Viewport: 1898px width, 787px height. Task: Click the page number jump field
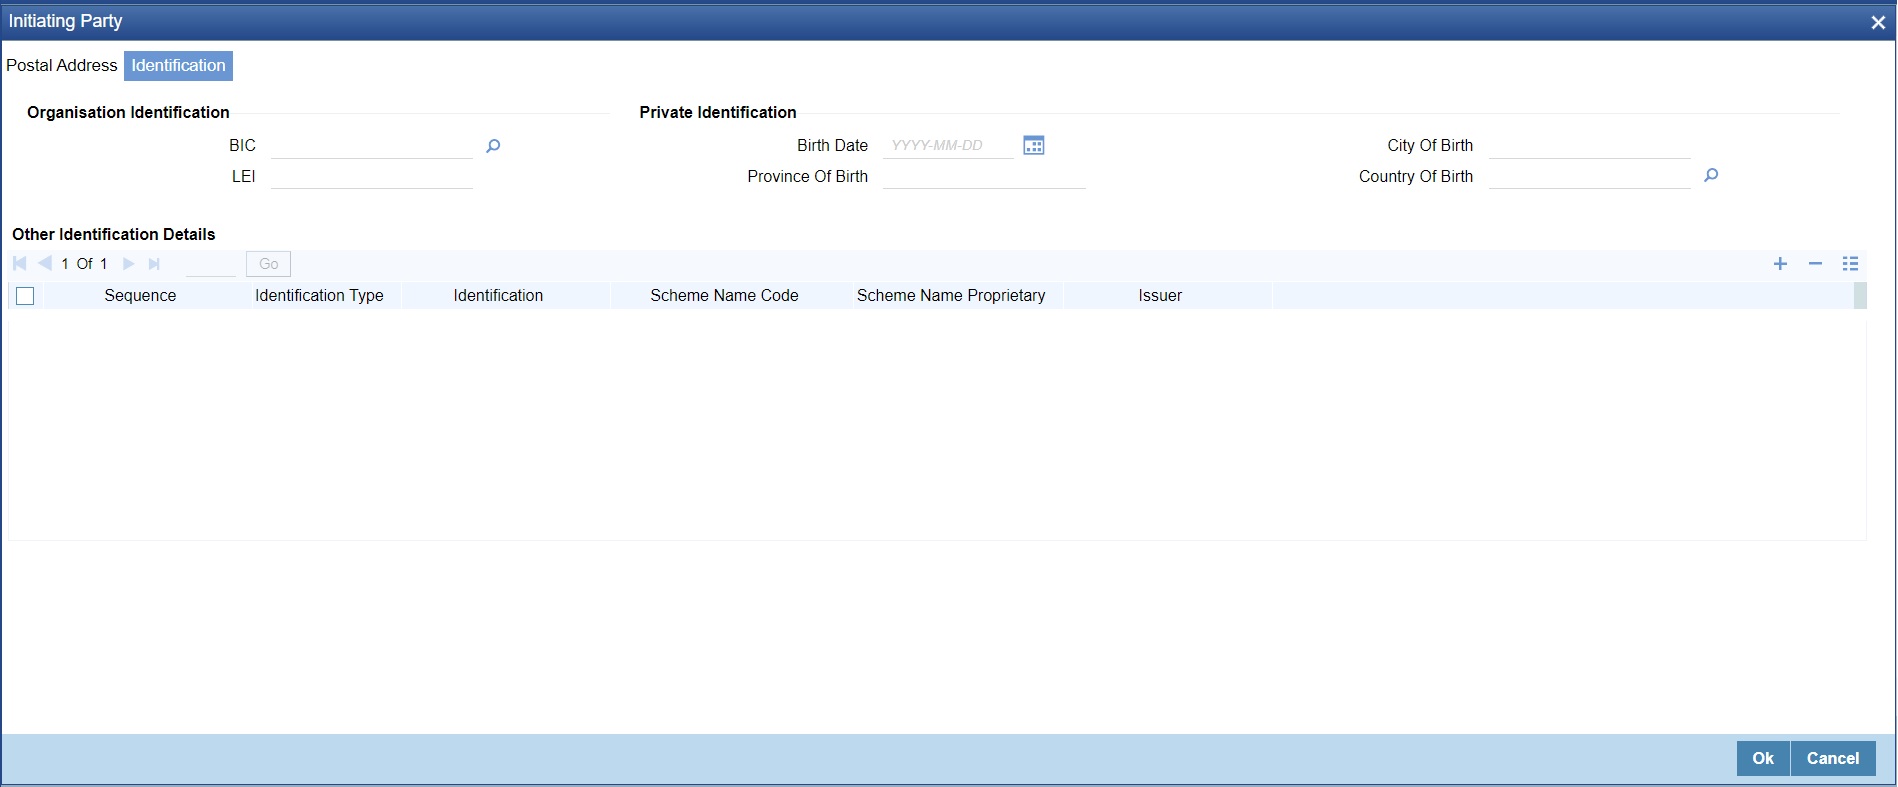211,264
